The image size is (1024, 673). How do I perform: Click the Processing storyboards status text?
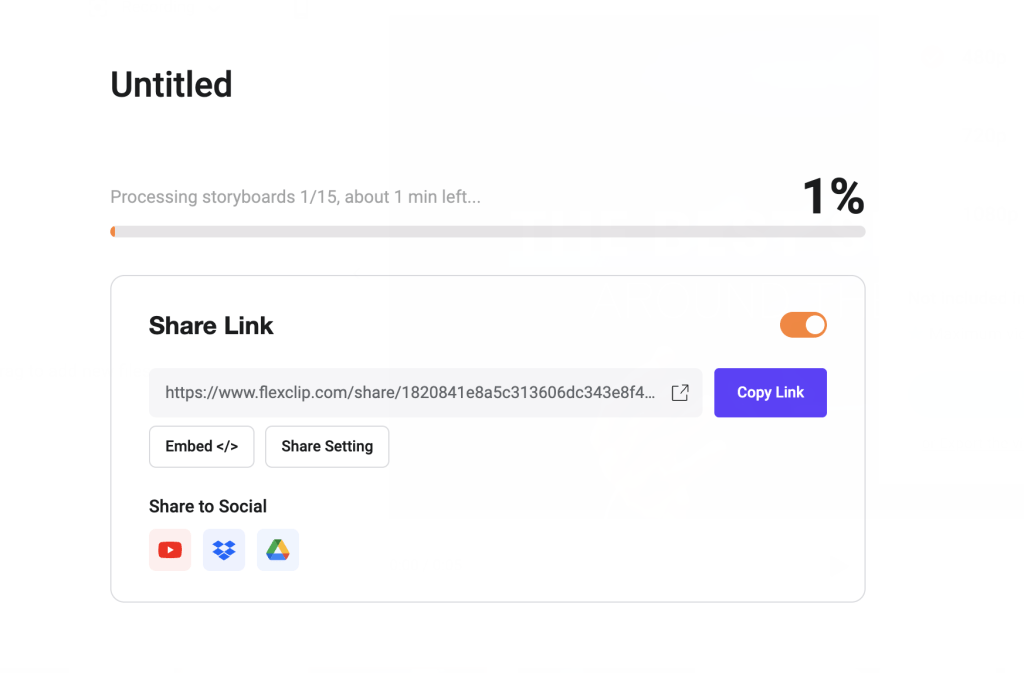point(295,196)
